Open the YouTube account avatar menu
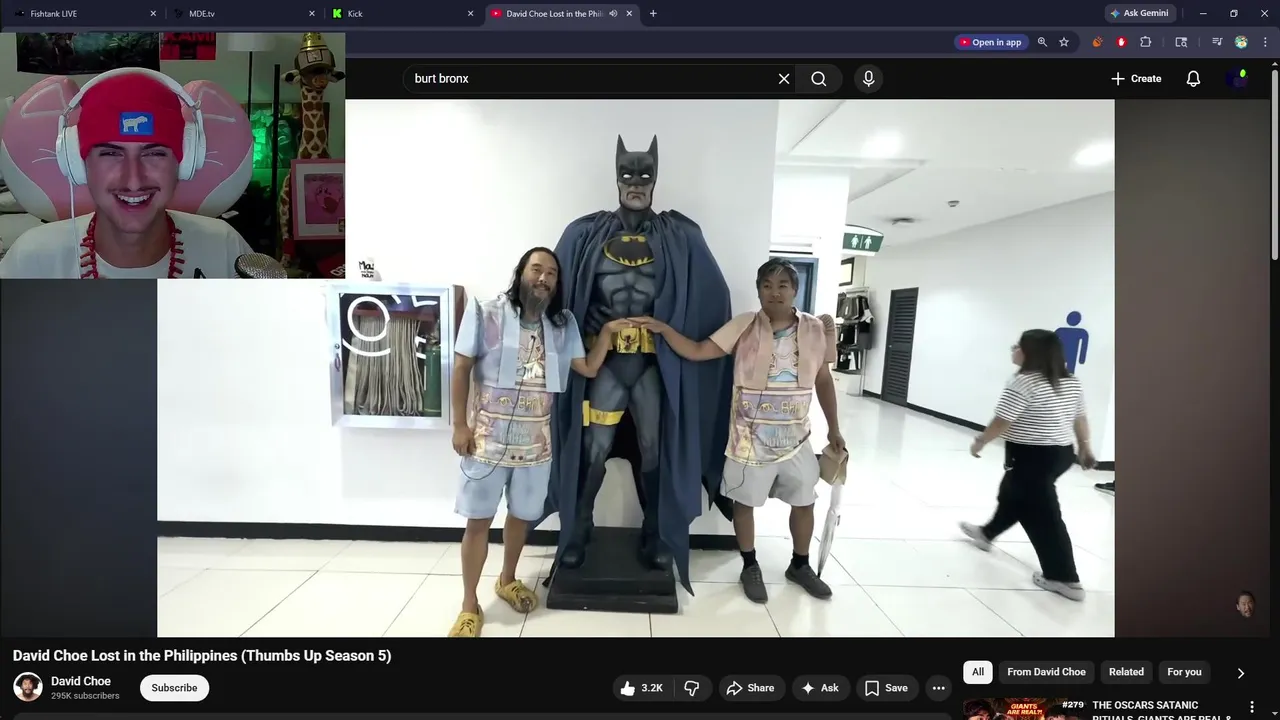The width and height of the screenshot is (1280, 720). [1239, 79]
